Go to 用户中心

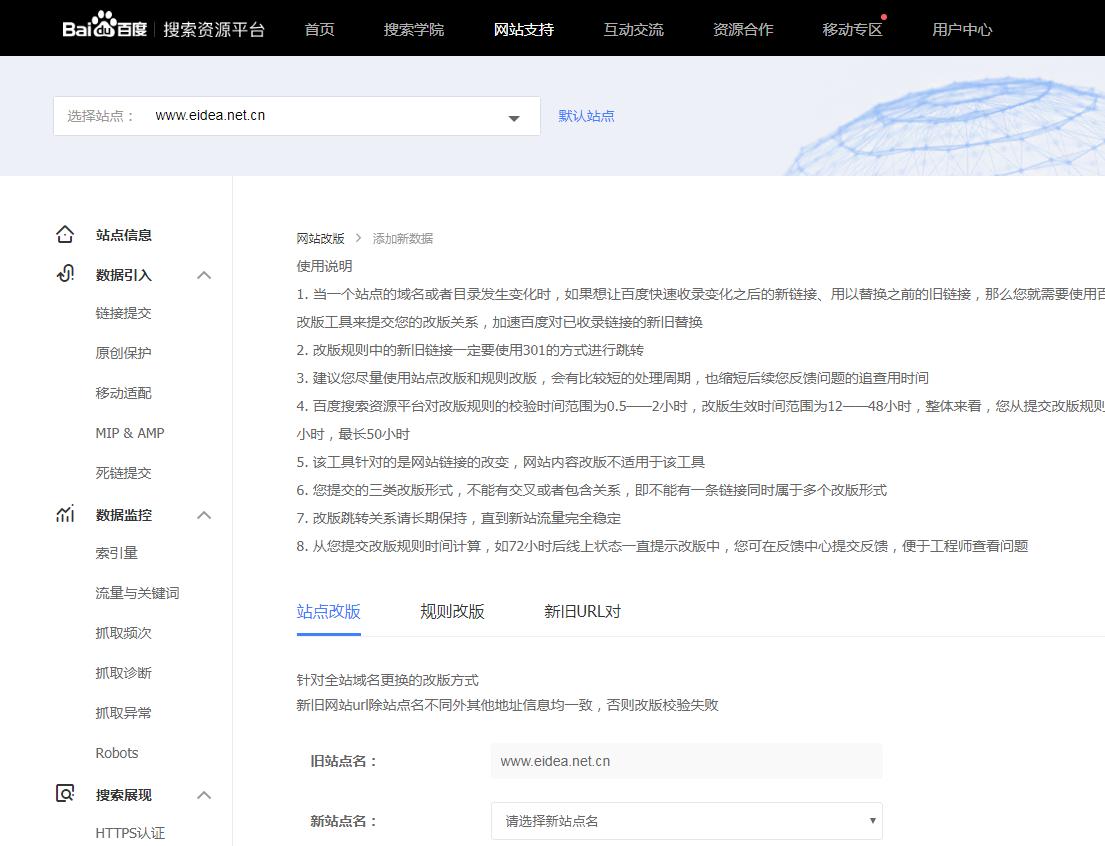click(961, 29)
